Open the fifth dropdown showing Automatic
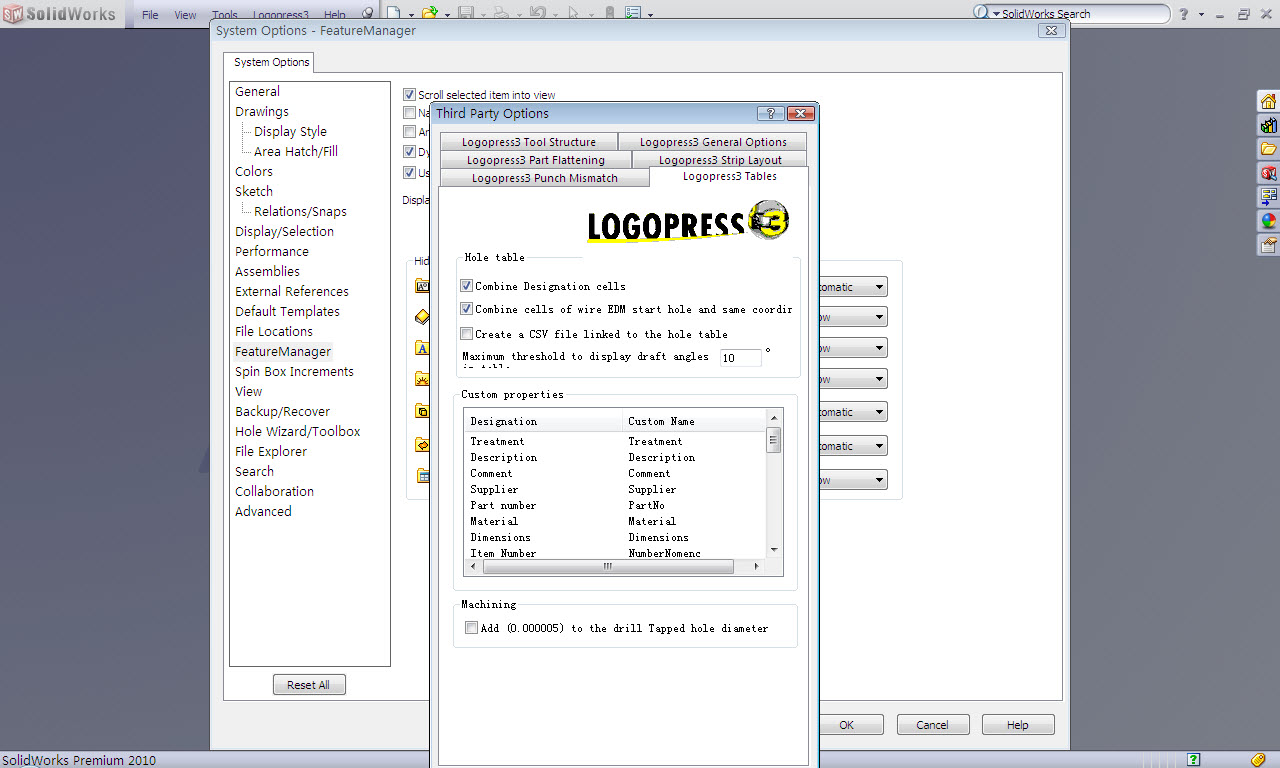The image size is (1280, 768). coord(853,412)
